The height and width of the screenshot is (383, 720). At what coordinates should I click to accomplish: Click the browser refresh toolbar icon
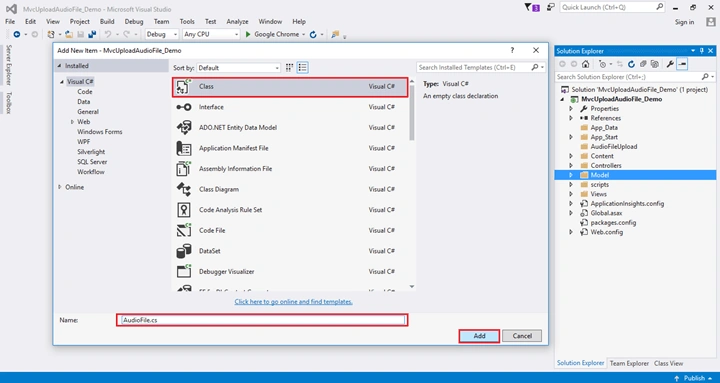[x=313, y=34]
